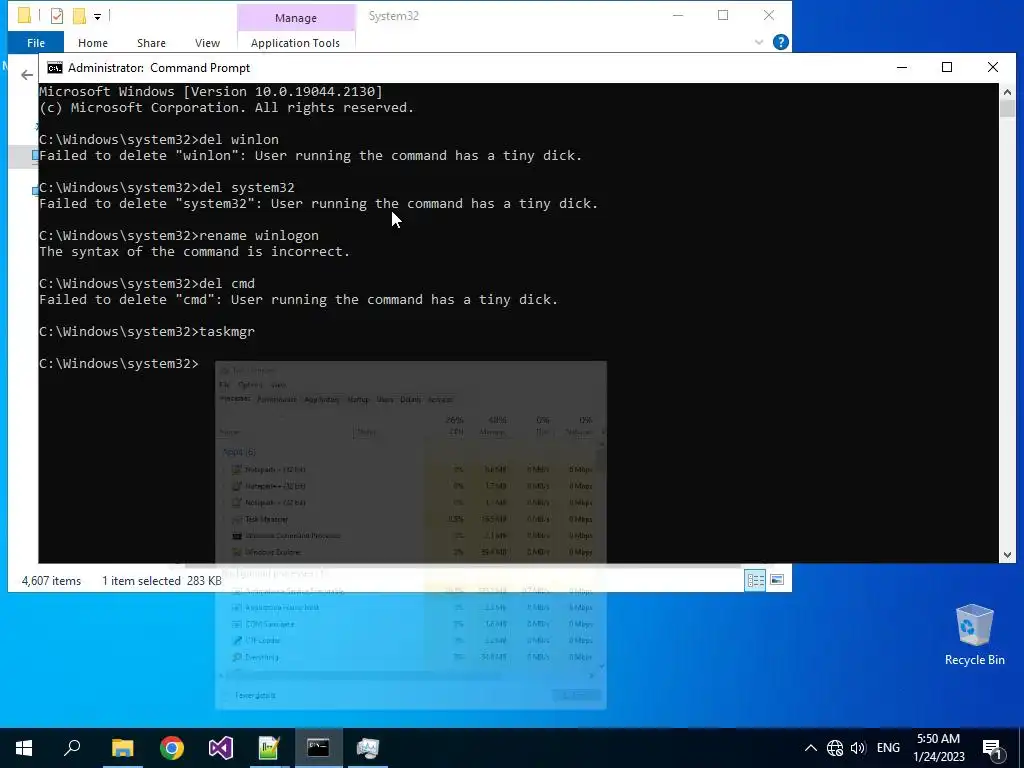The width and height of the screenshot is (1024, 768).
Task: Open the View ribbon tab
Action: [207, 43]
